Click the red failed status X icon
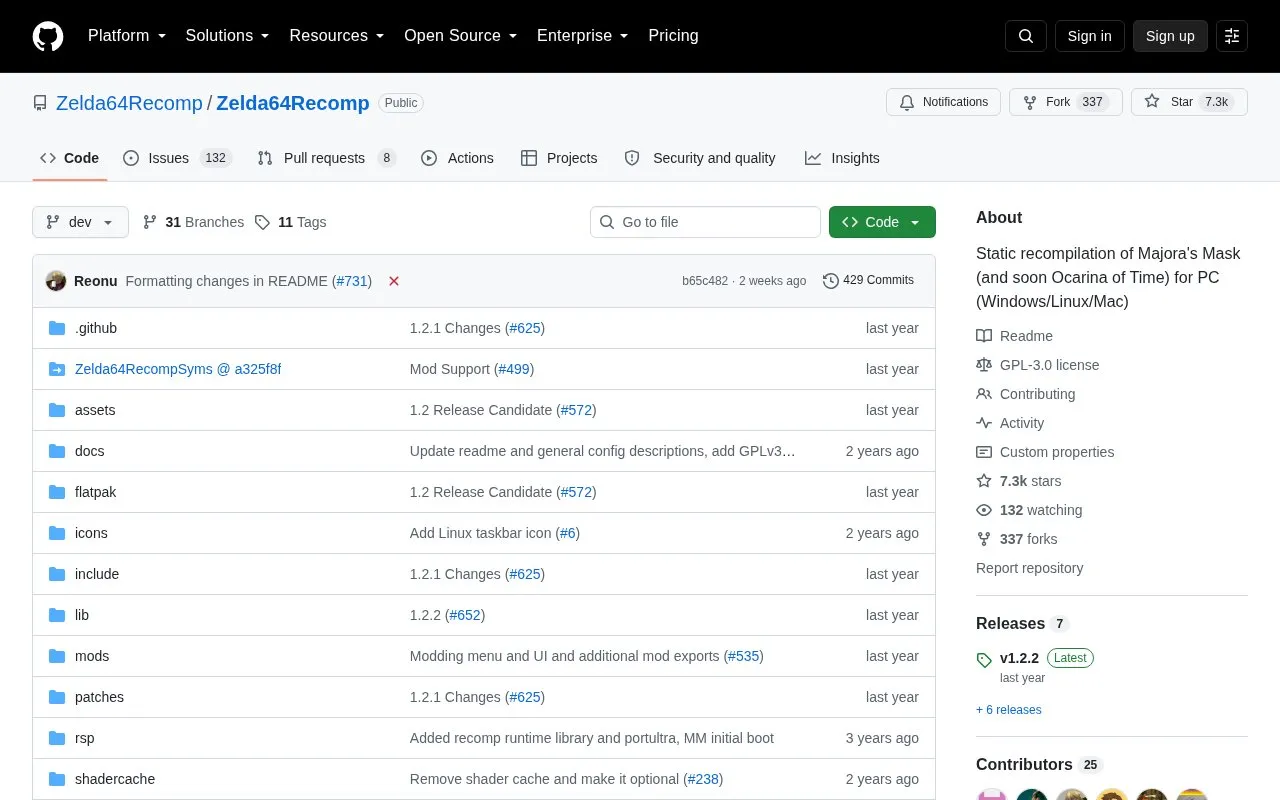 pyautogui.click(x=394, y=281)
